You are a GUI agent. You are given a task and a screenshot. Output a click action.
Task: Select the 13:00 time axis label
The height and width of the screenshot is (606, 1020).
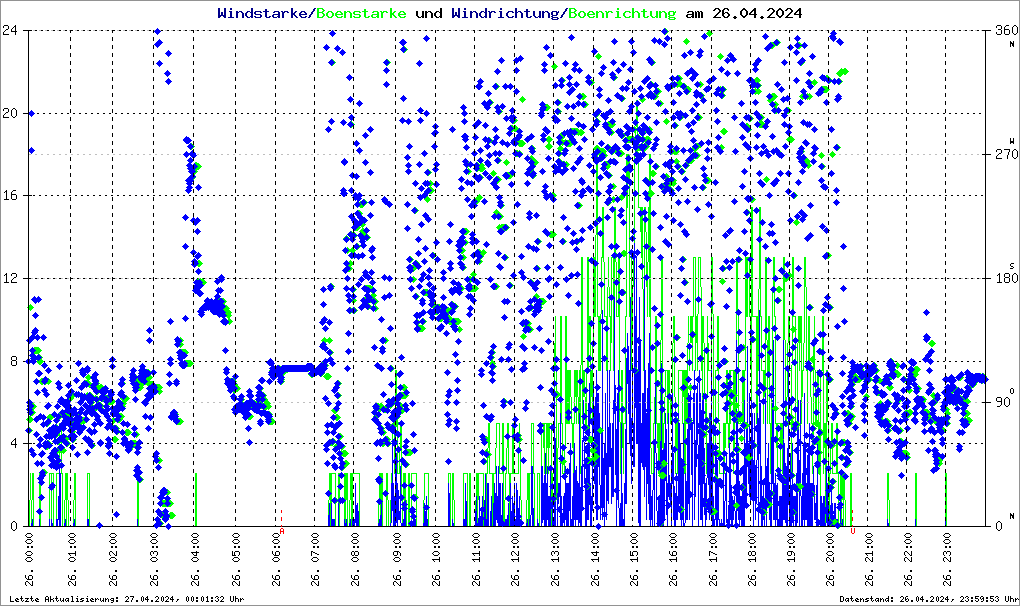[x=554, y=560]
